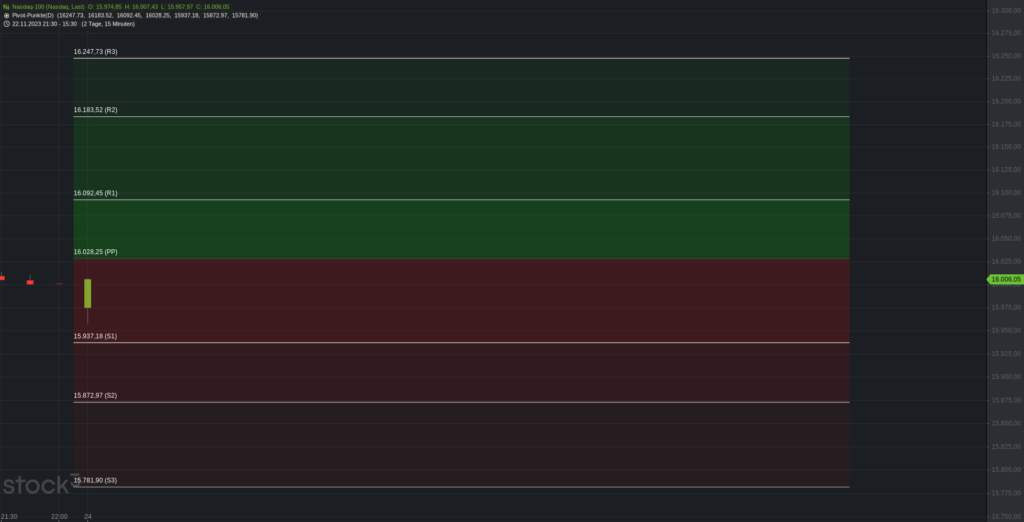Click the Pivot-Punkte indicator radio icon
This screenshot has width=1024, height=522.
[6, 15]
